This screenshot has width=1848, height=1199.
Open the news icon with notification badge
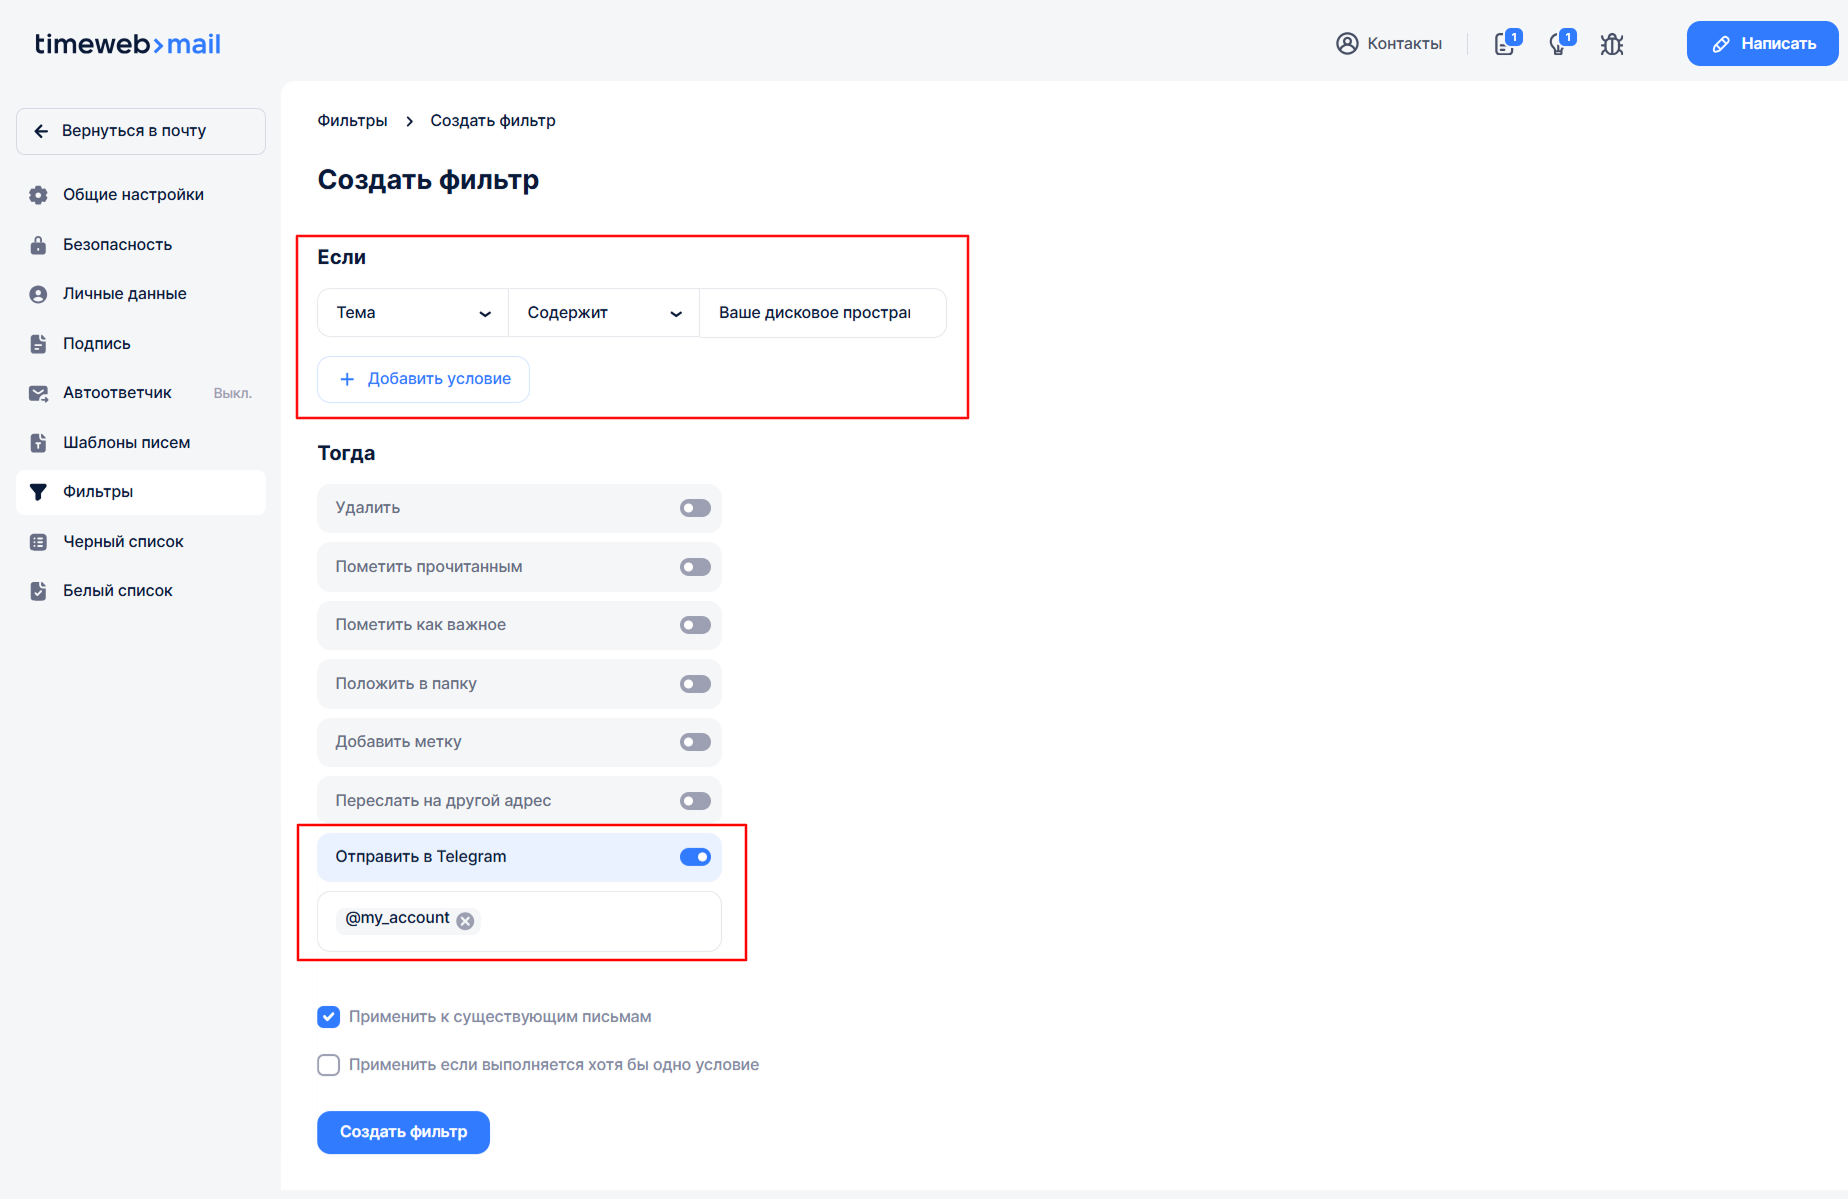(1505, 44)
